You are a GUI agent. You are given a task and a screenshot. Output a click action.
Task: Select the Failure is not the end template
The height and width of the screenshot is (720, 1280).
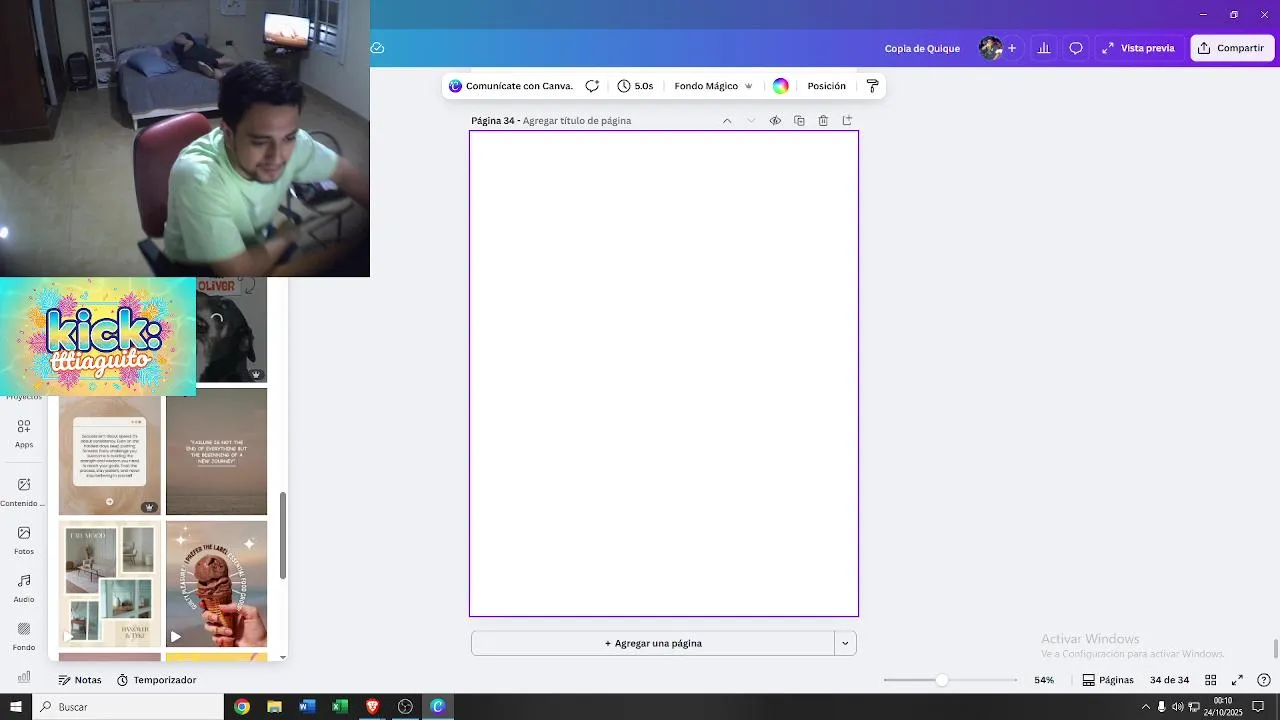pos(216,452)
